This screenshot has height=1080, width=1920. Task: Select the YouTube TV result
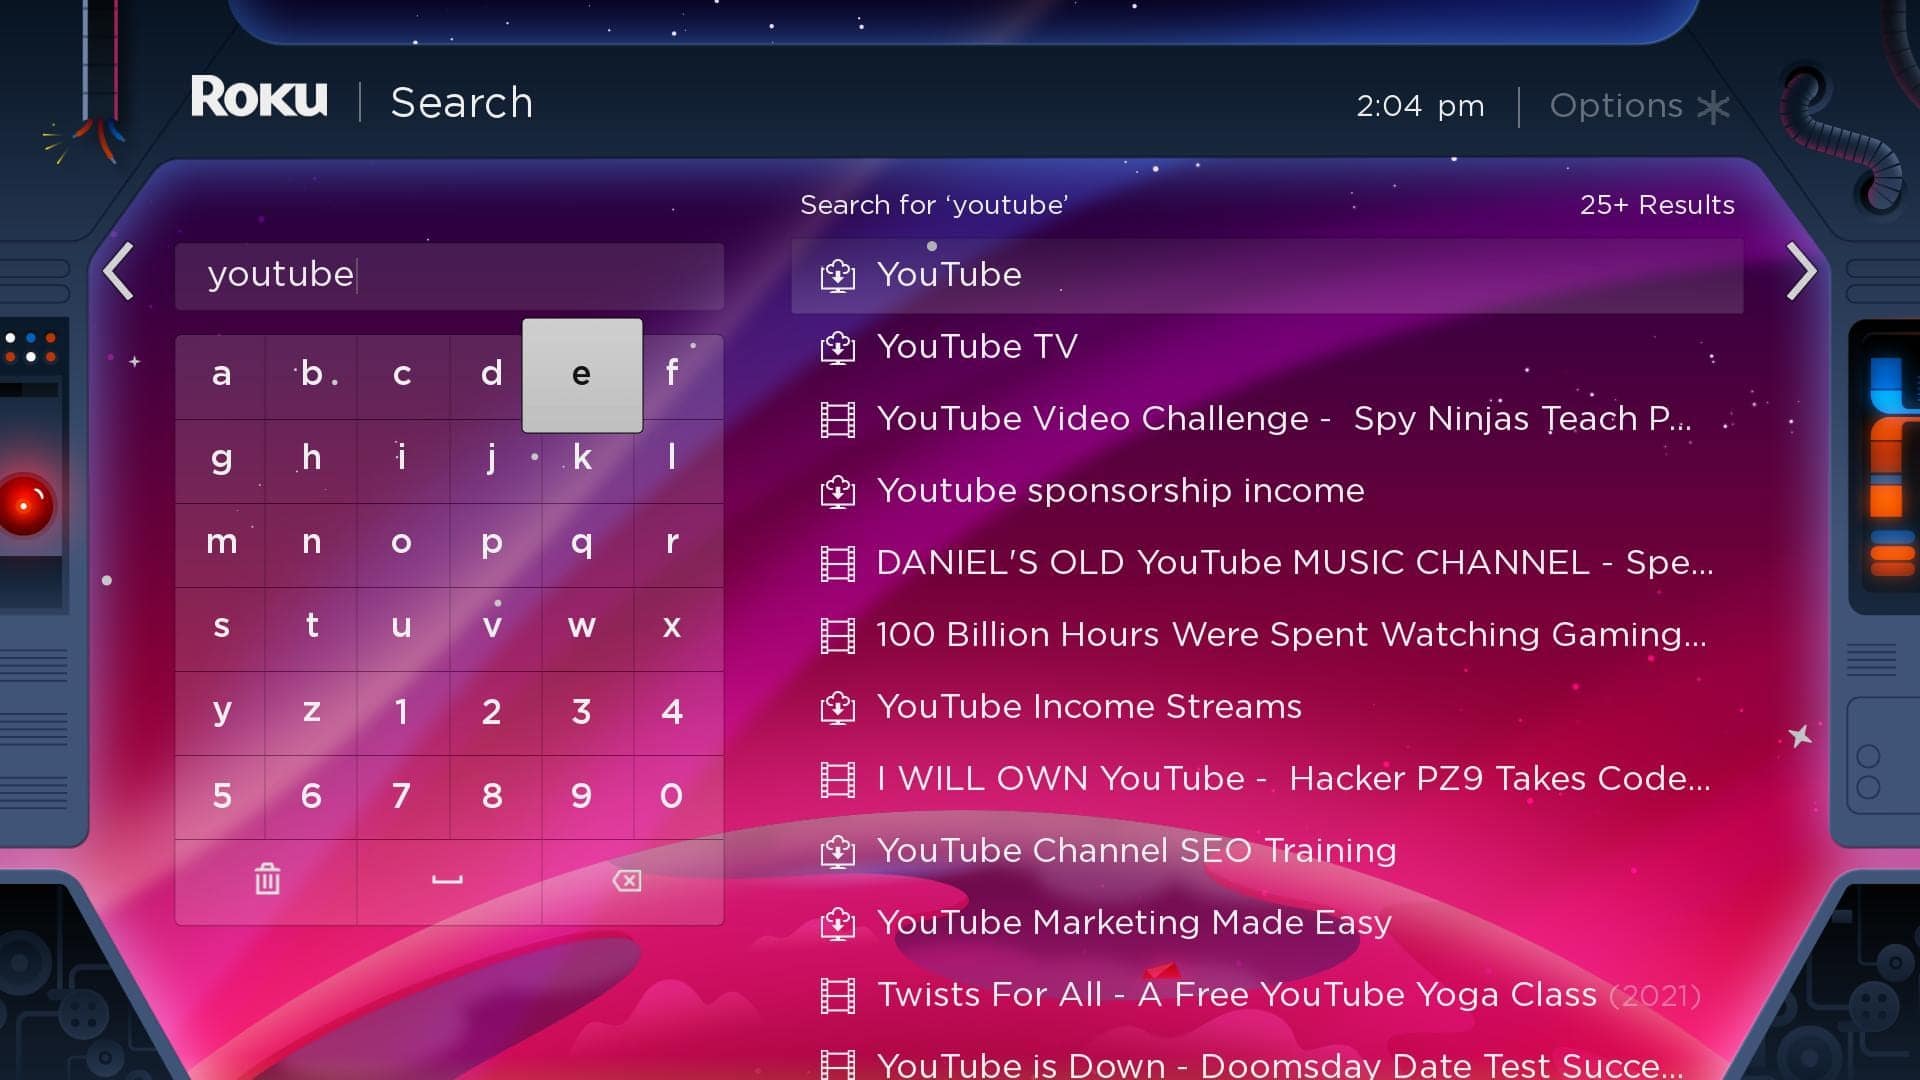1267,347
